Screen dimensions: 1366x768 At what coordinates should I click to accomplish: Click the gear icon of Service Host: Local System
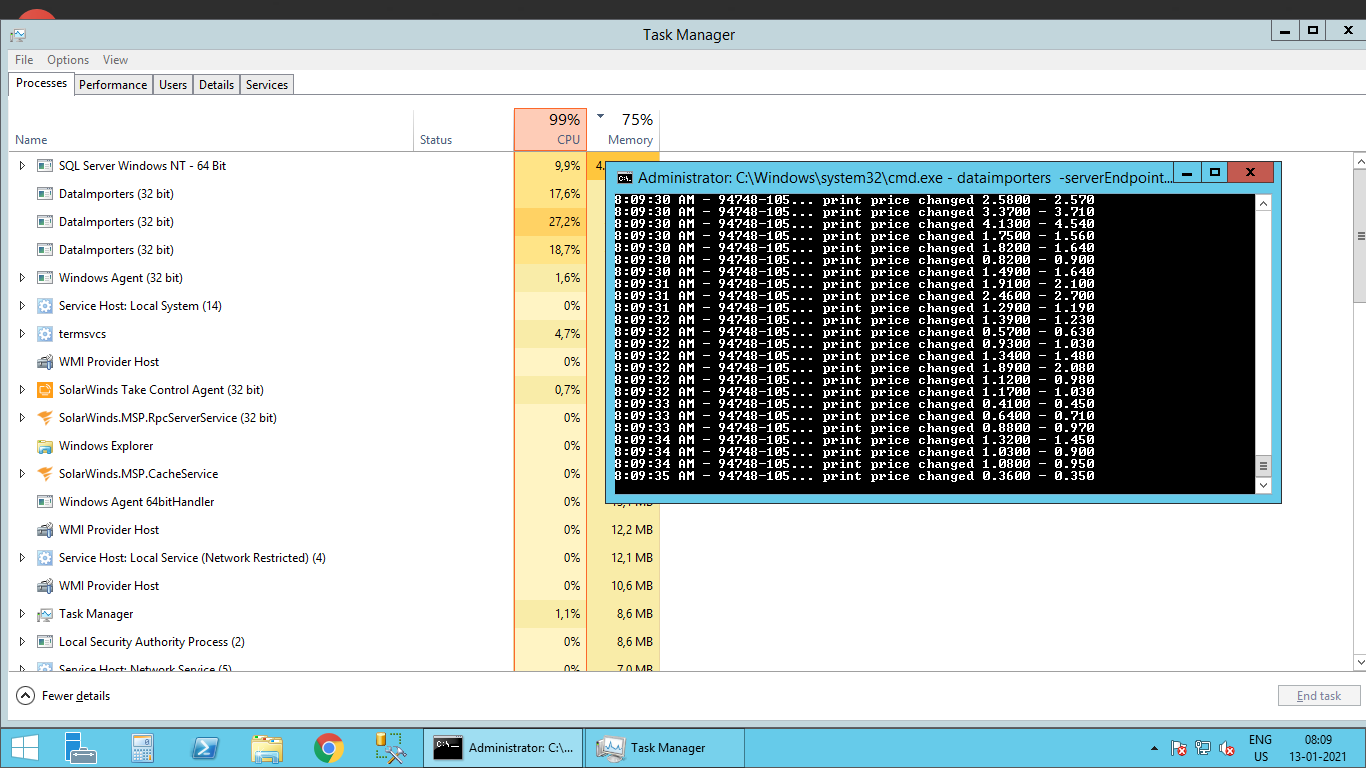pos(44,306)
